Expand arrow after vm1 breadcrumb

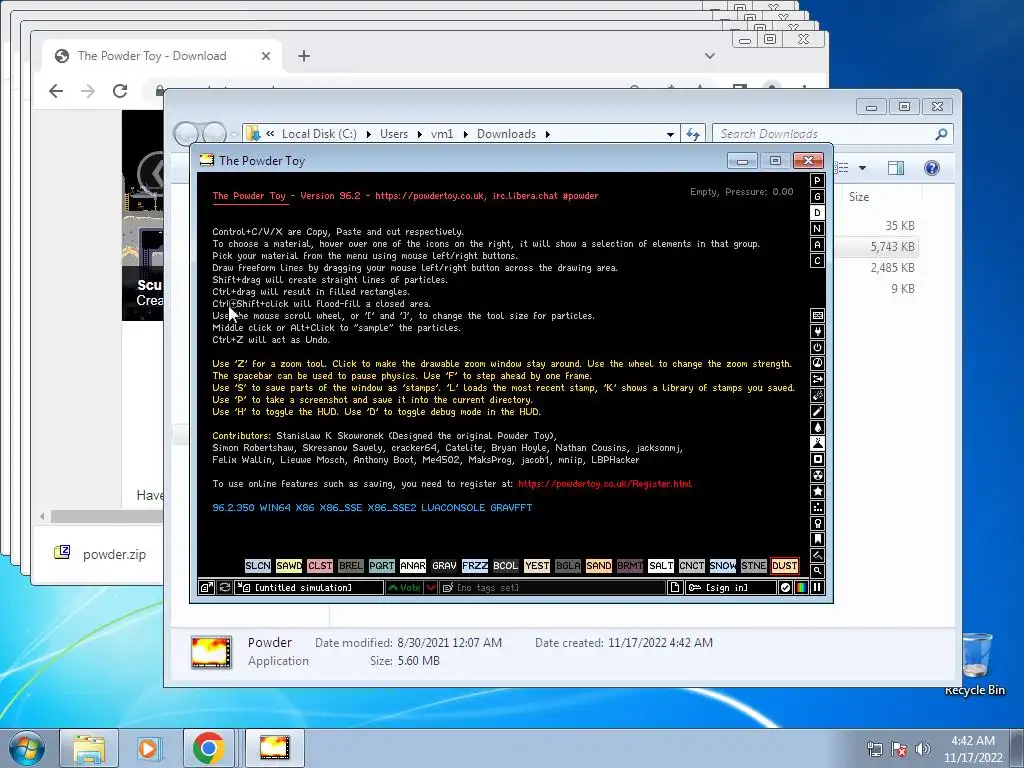click(466, 134)
